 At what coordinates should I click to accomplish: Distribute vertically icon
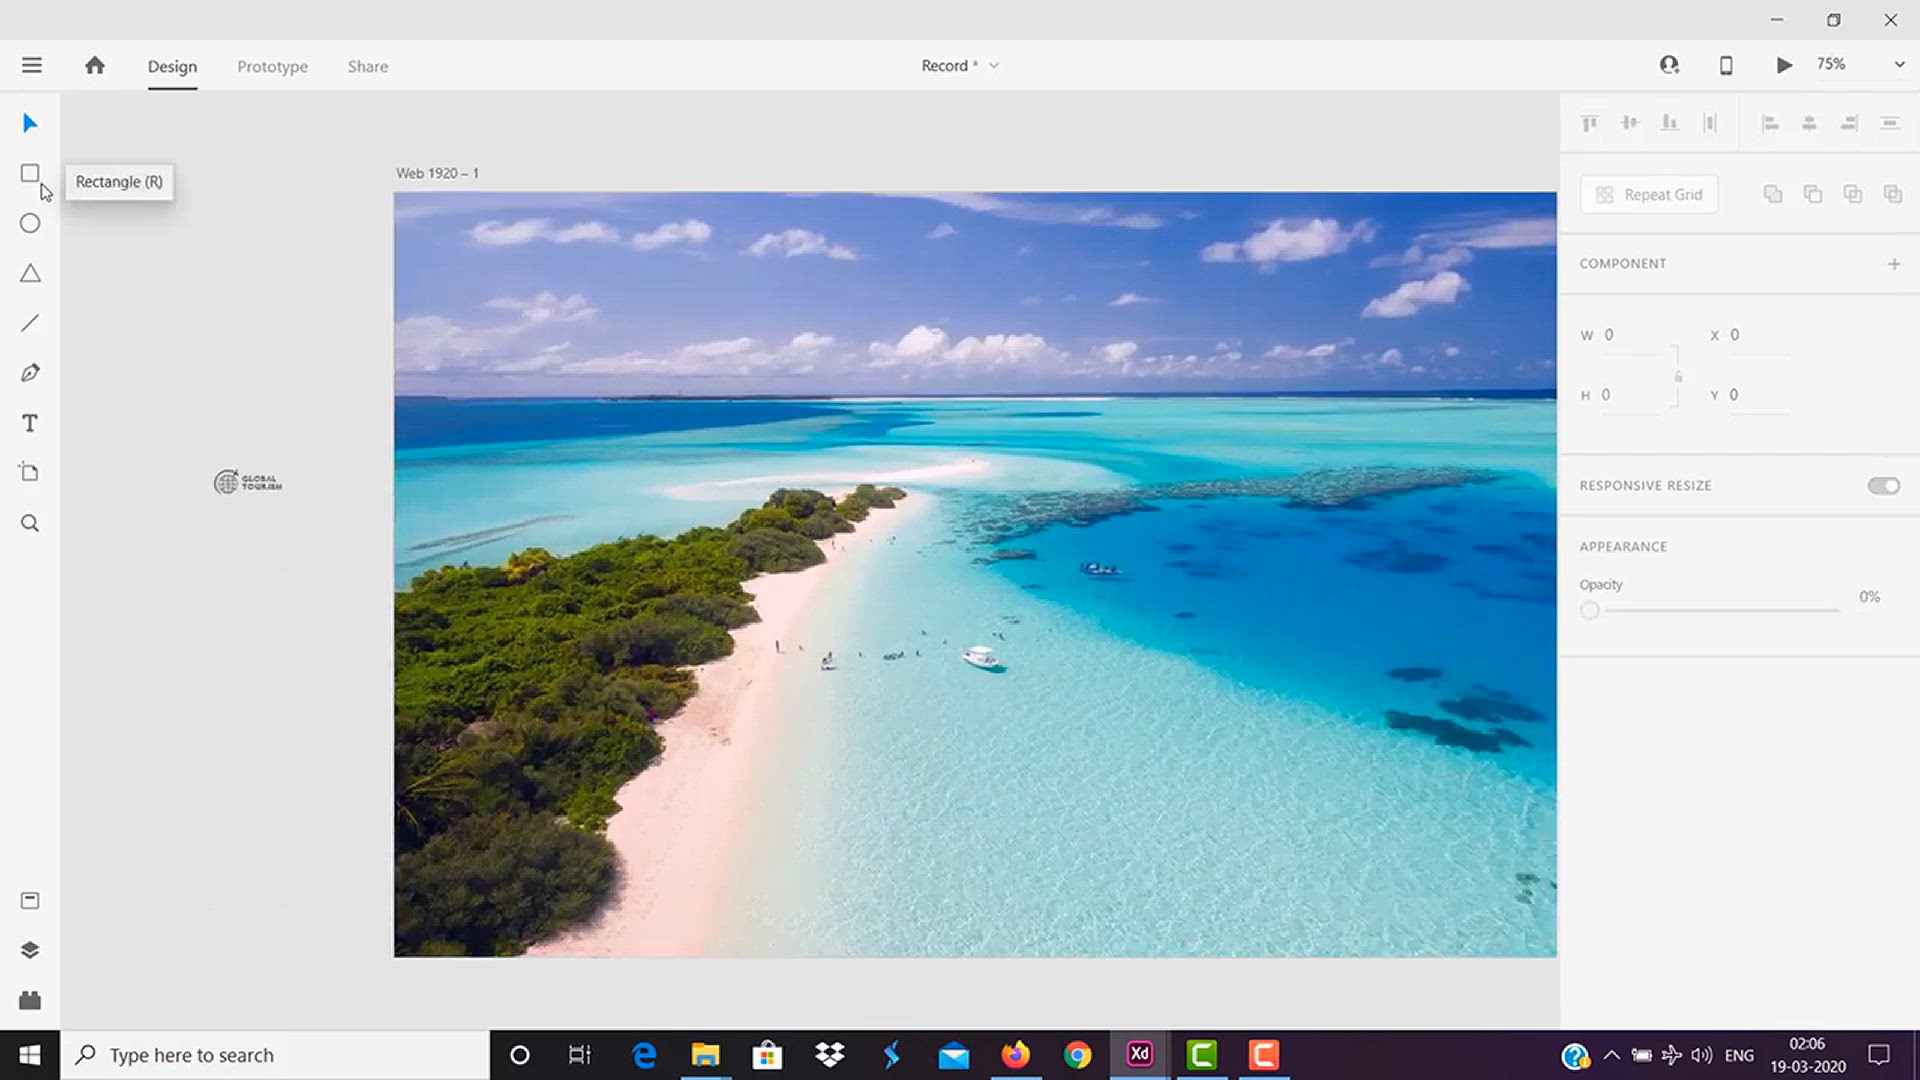(x=1710, y=123)
